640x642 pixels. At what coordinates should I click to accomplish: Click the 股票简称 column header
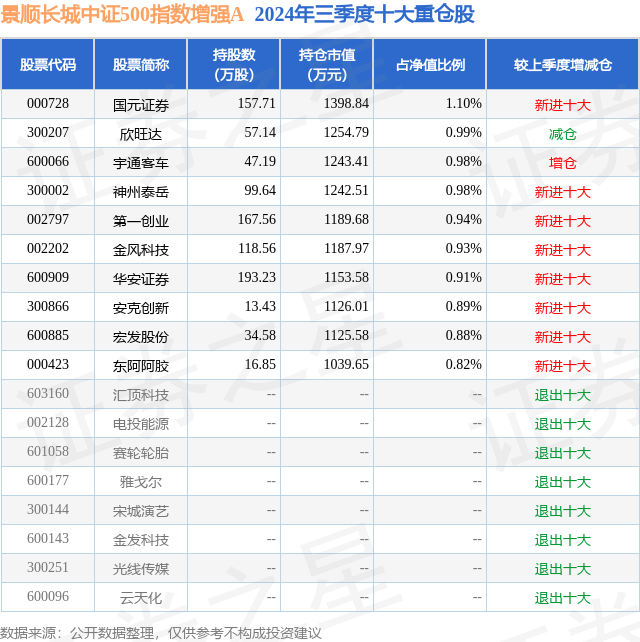pyautogui.click(x=141, y=65)
